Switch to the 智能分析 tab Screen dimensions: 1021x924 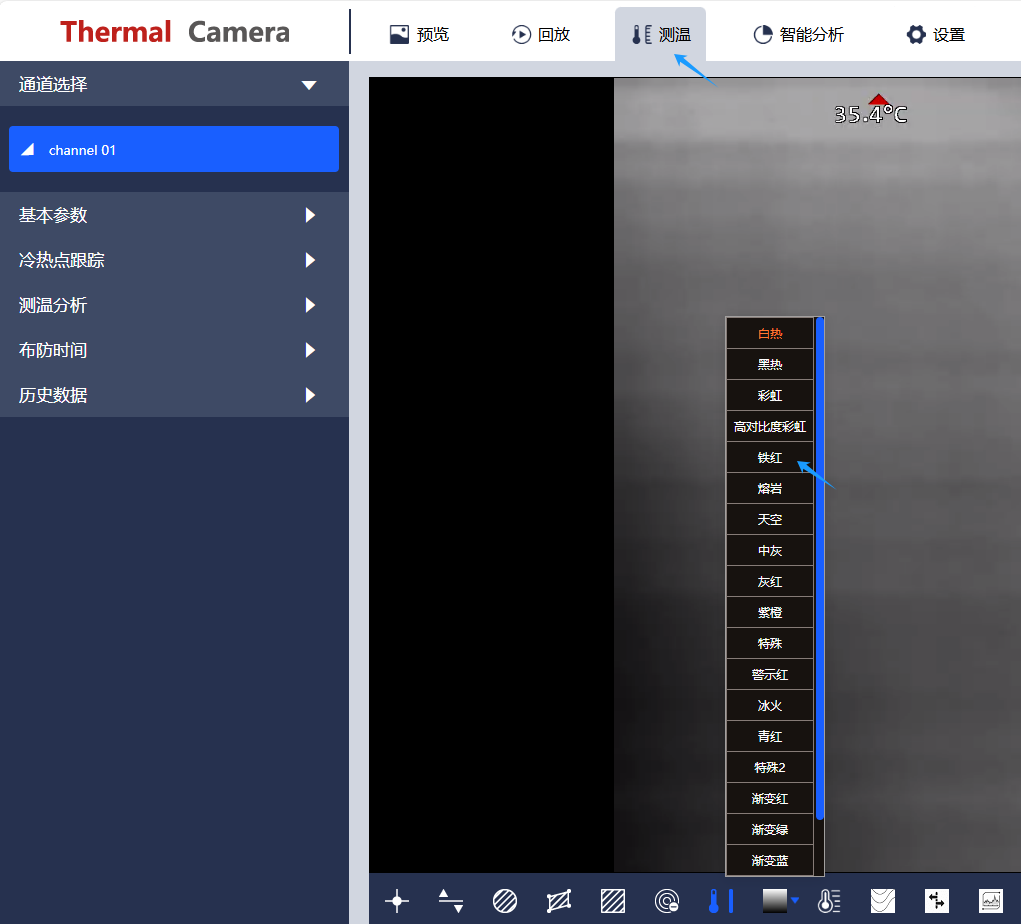pos(798,35)
